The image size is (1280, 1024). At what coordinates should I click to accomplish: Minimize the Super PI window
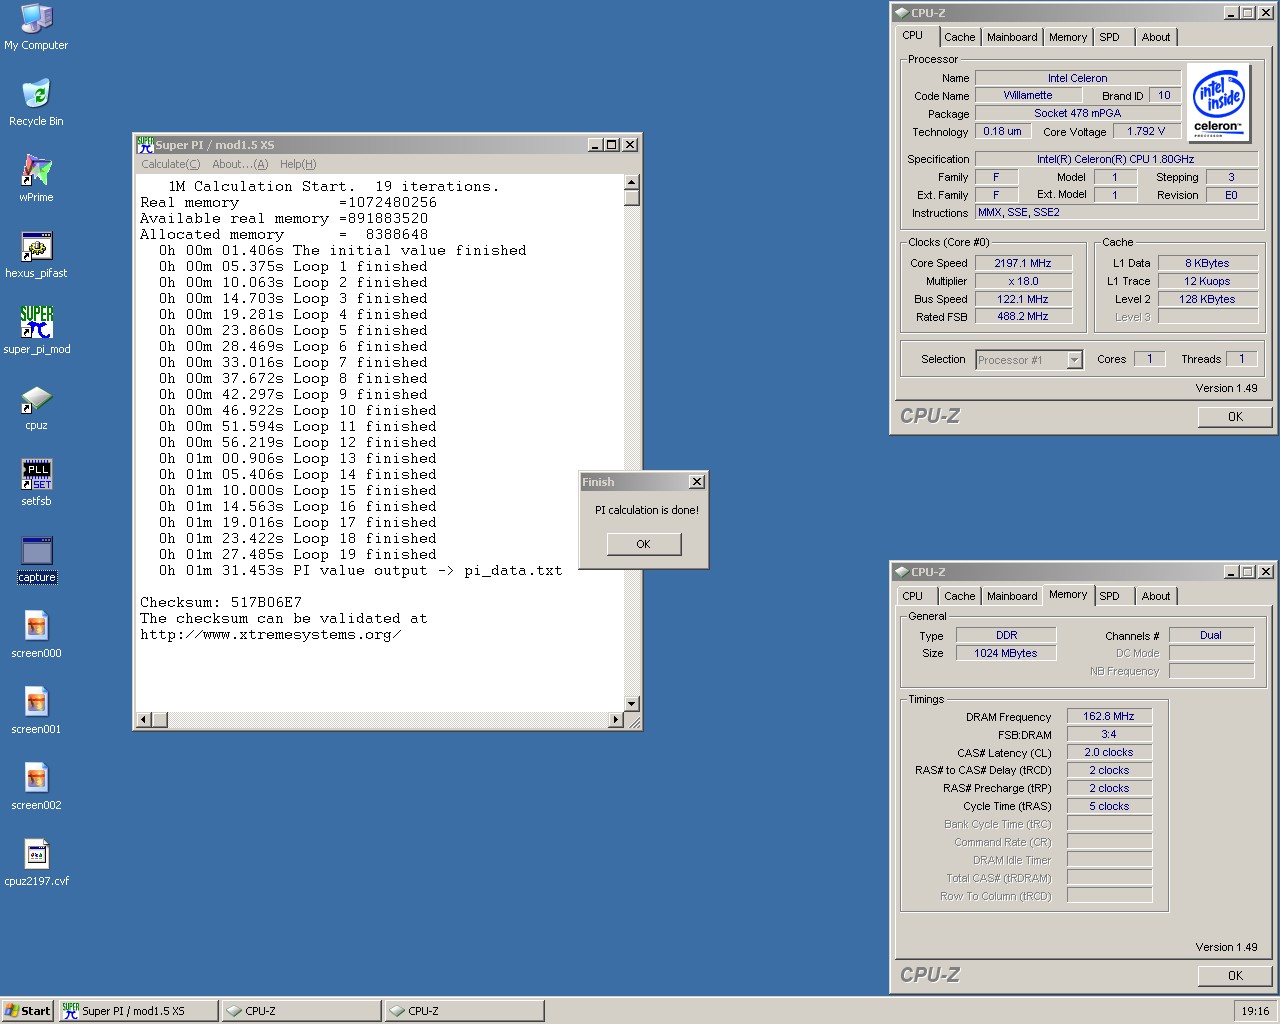point(595,145)
